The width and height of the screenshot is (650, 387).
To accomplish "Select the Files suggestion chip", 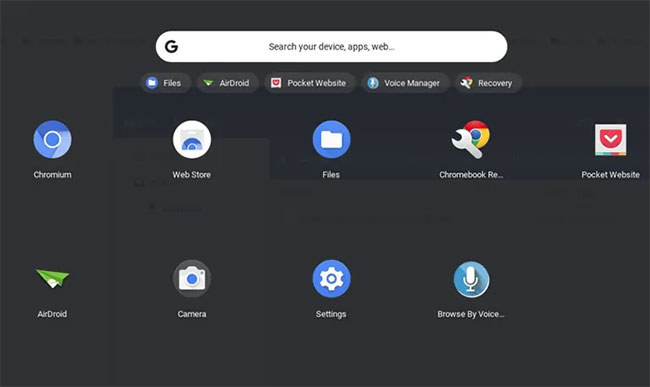I will point(165,83).
